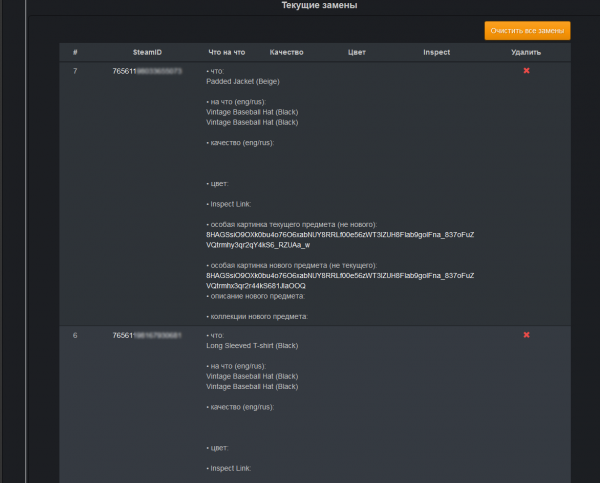Select 'Long Sleeved T-shirt (Black)' item text
The height and width of the screenshot is (483, 600).
coord(252,346)
